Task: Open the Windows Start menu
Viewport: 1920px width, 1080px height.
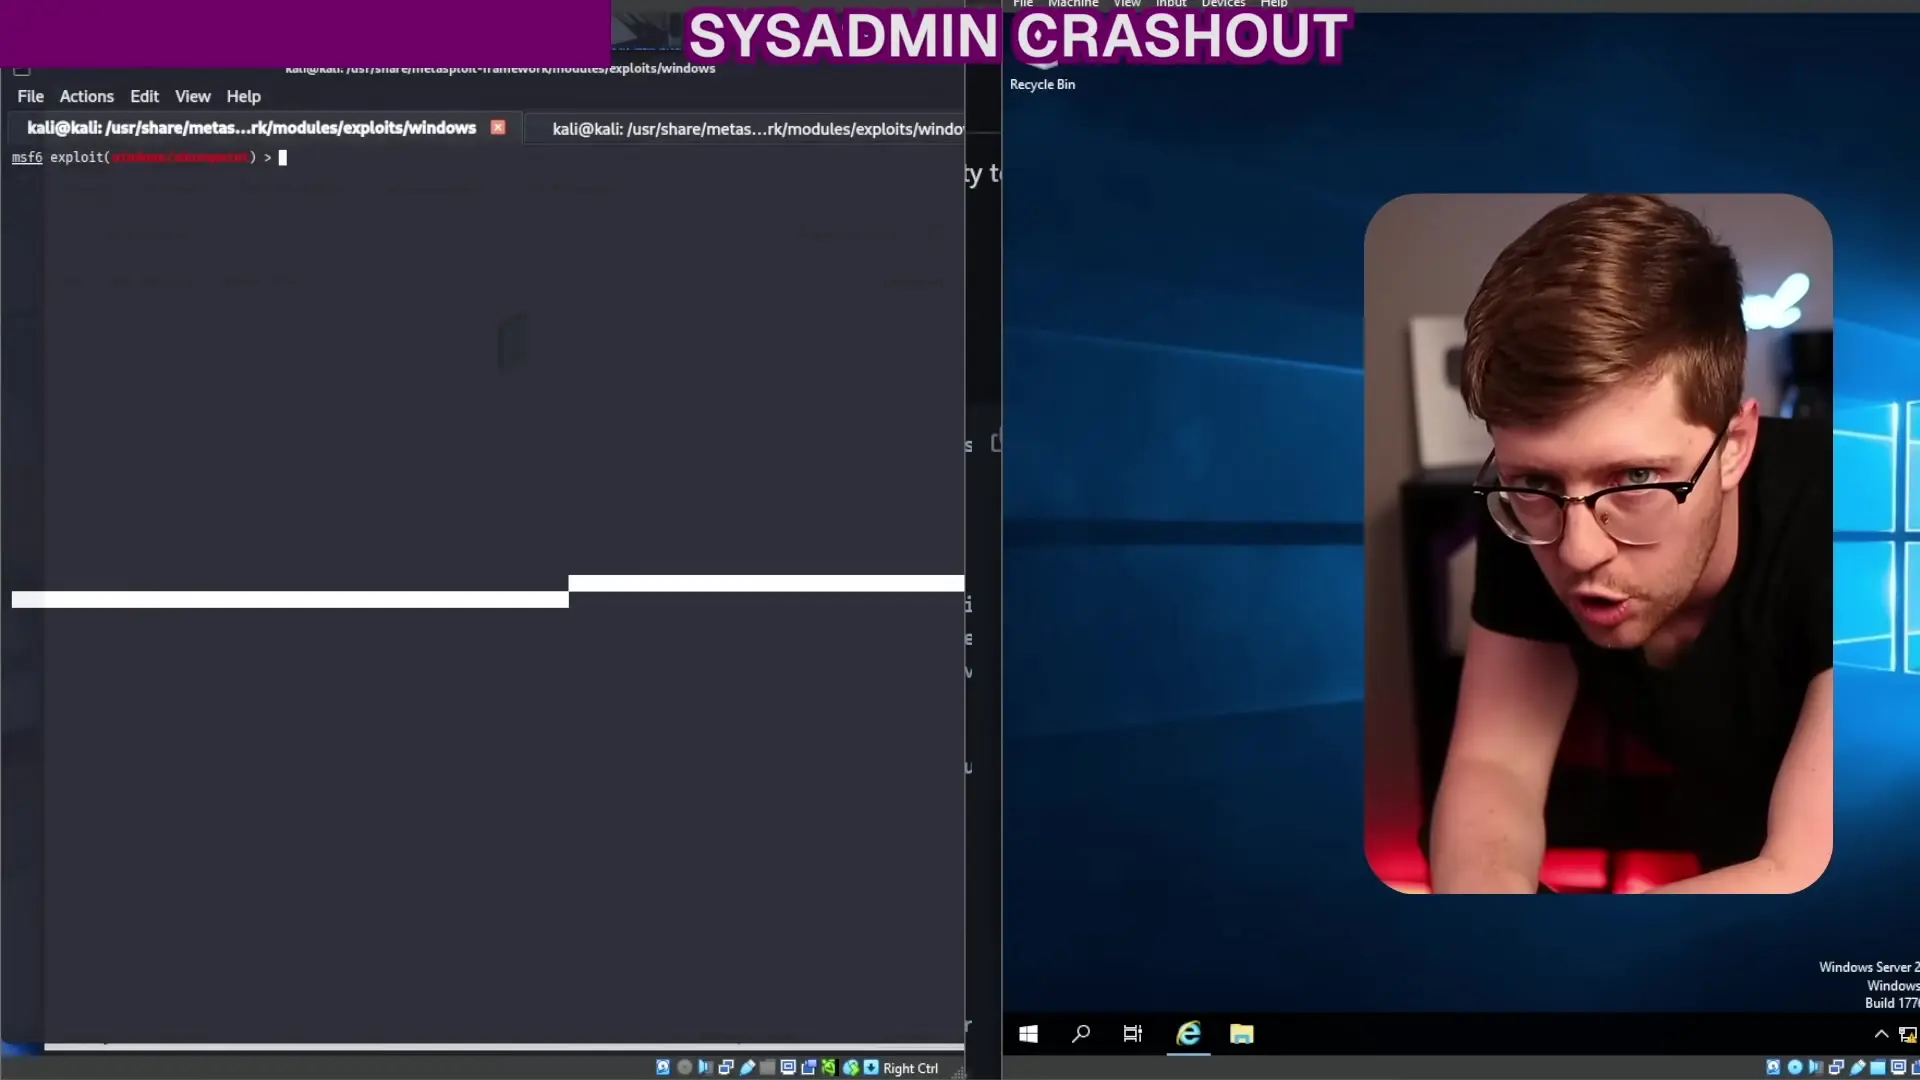Action: point(1028,1034)
